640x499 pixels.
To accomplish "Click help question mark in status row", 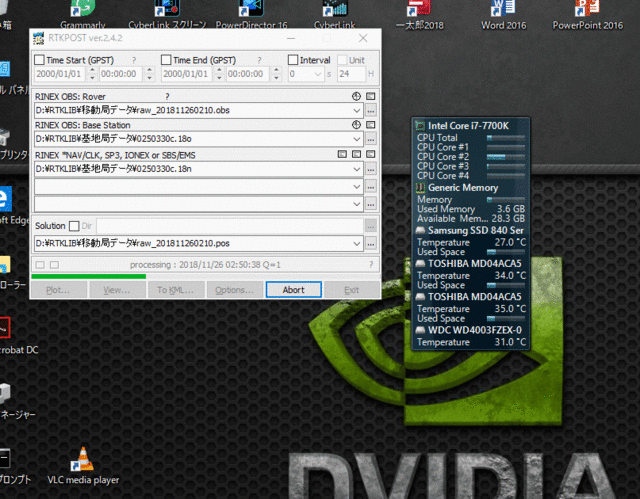I will coord(371,265).
